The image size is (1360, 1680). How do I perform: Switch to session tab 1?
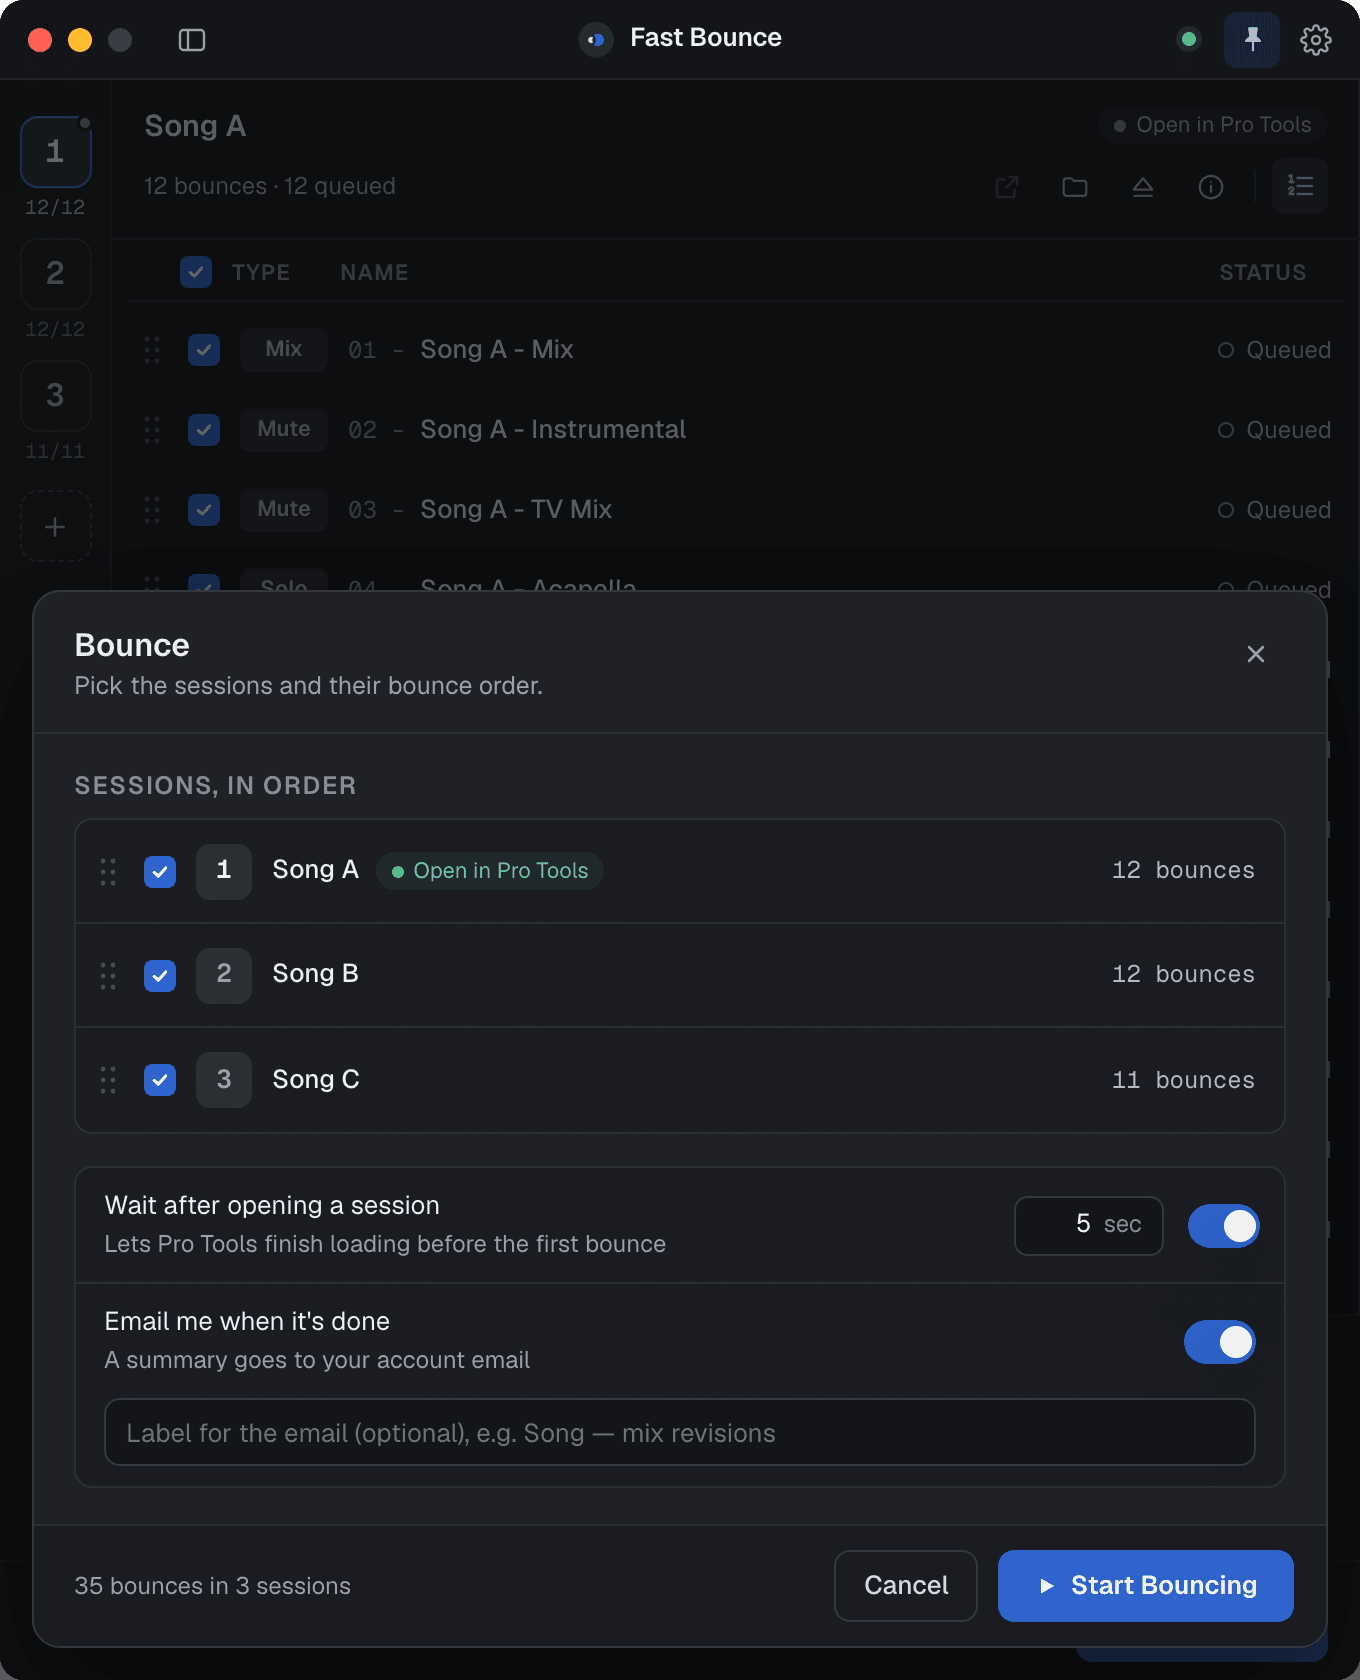(56, 152)
